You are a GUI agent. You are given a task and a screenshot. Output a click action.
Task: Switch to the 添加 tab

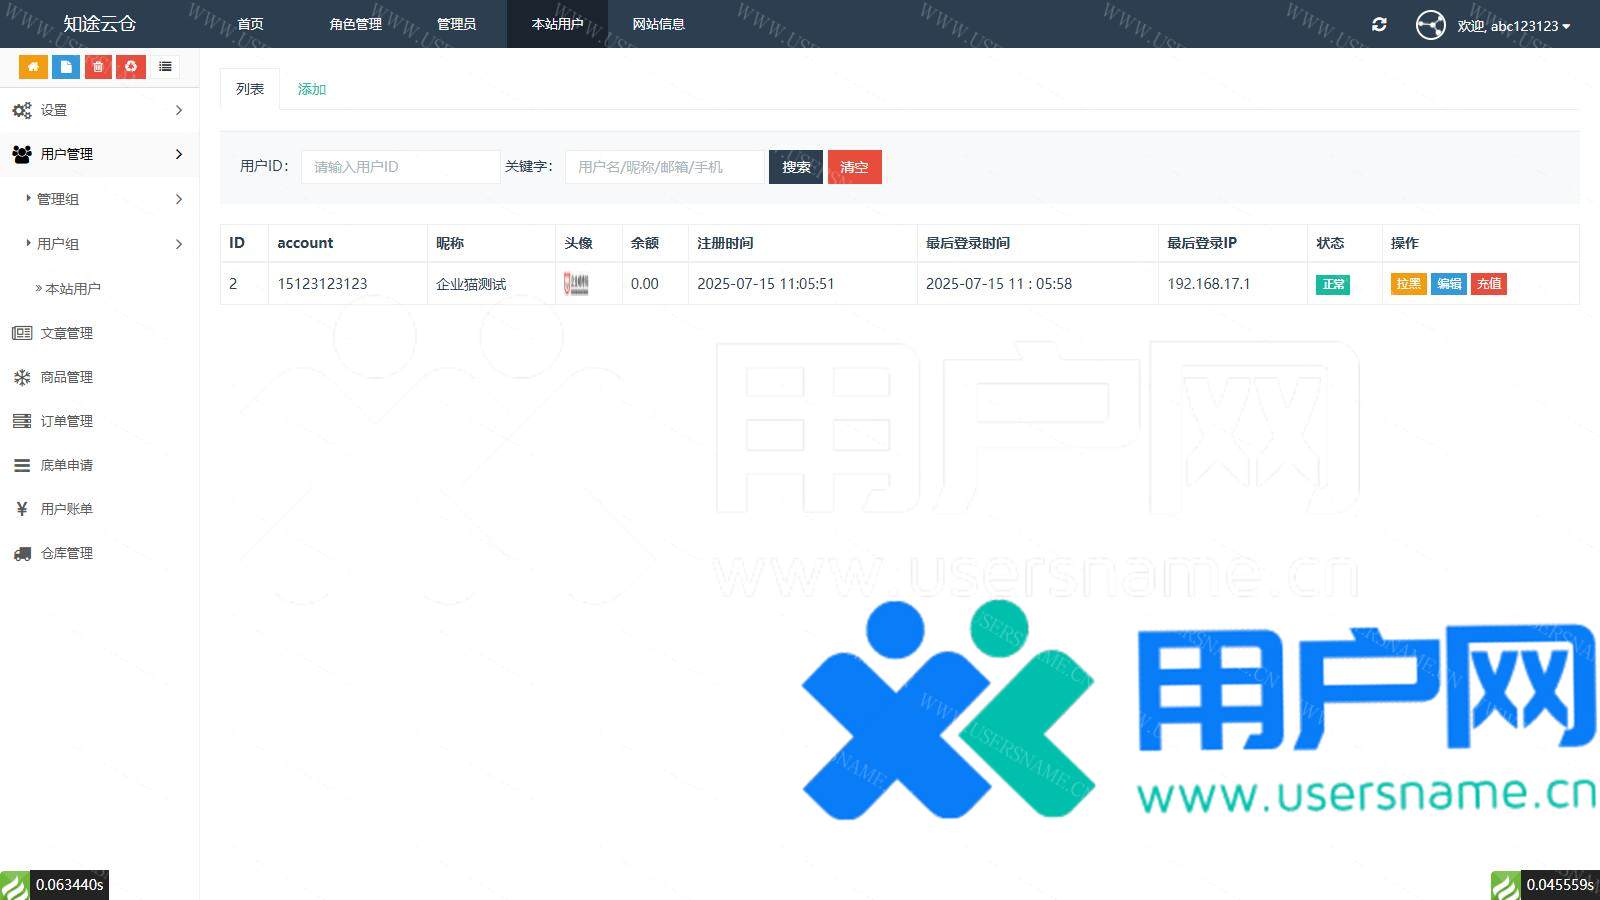pyautogui.click(x=312, y=89)
